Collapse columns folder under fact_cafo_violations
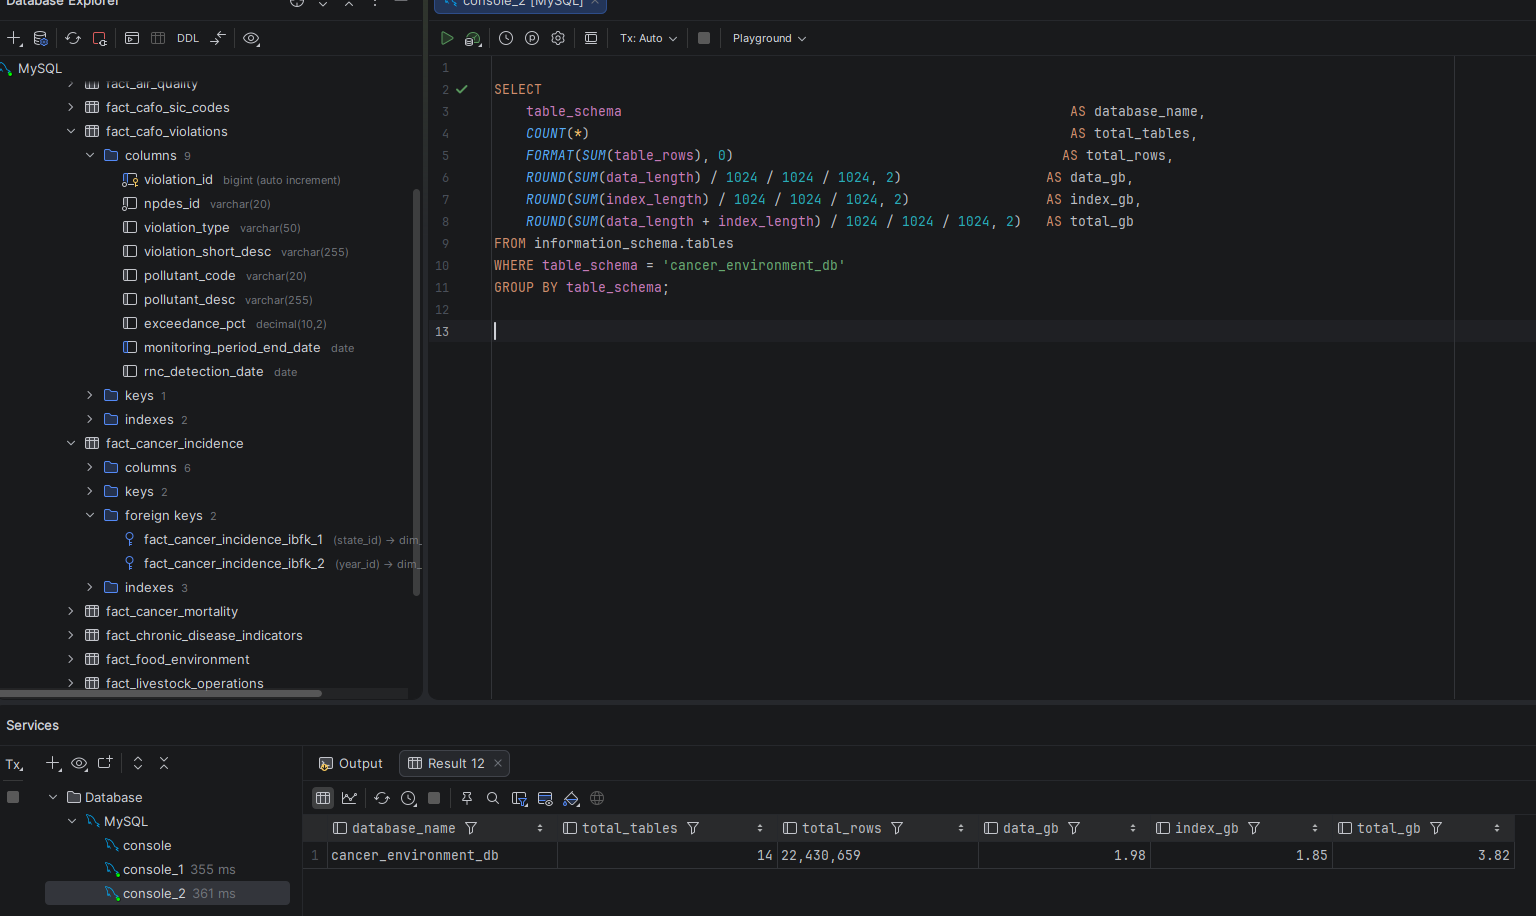This screenshot has width=1536, height=916. pos(89,155)
